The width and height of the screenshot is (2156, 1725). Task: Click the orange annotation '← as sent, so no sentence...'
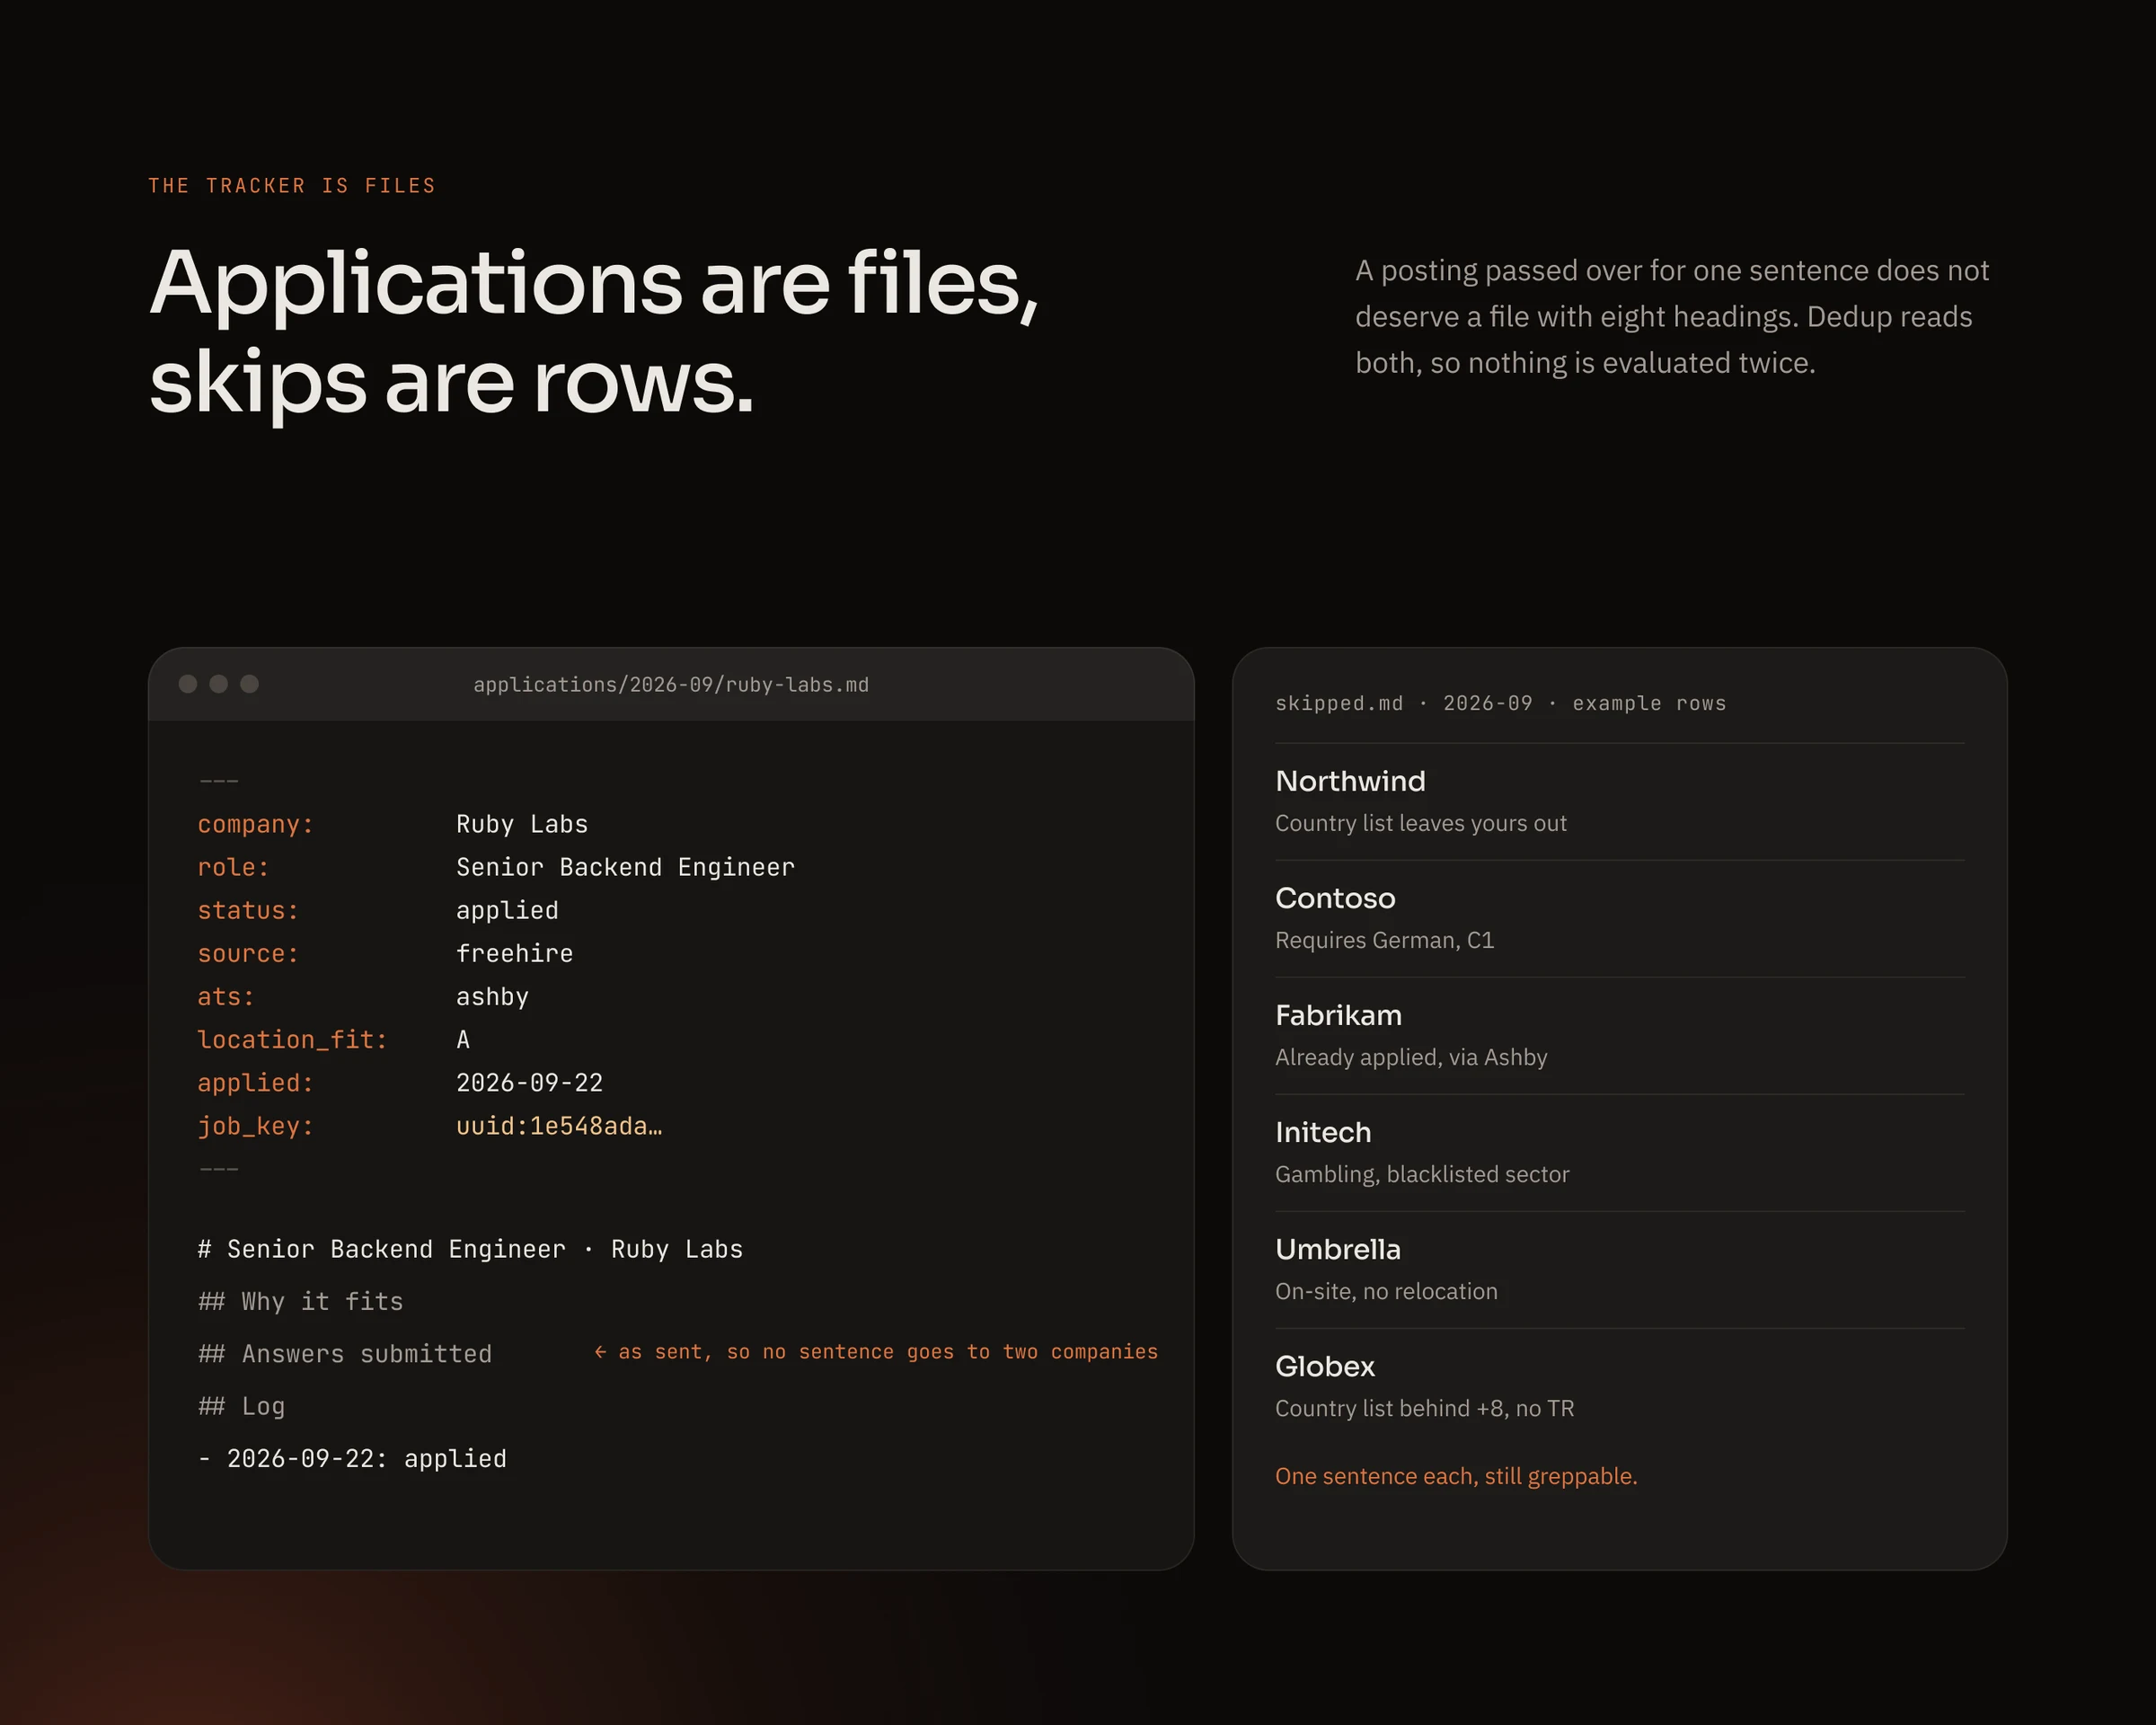coord(875,1352)
